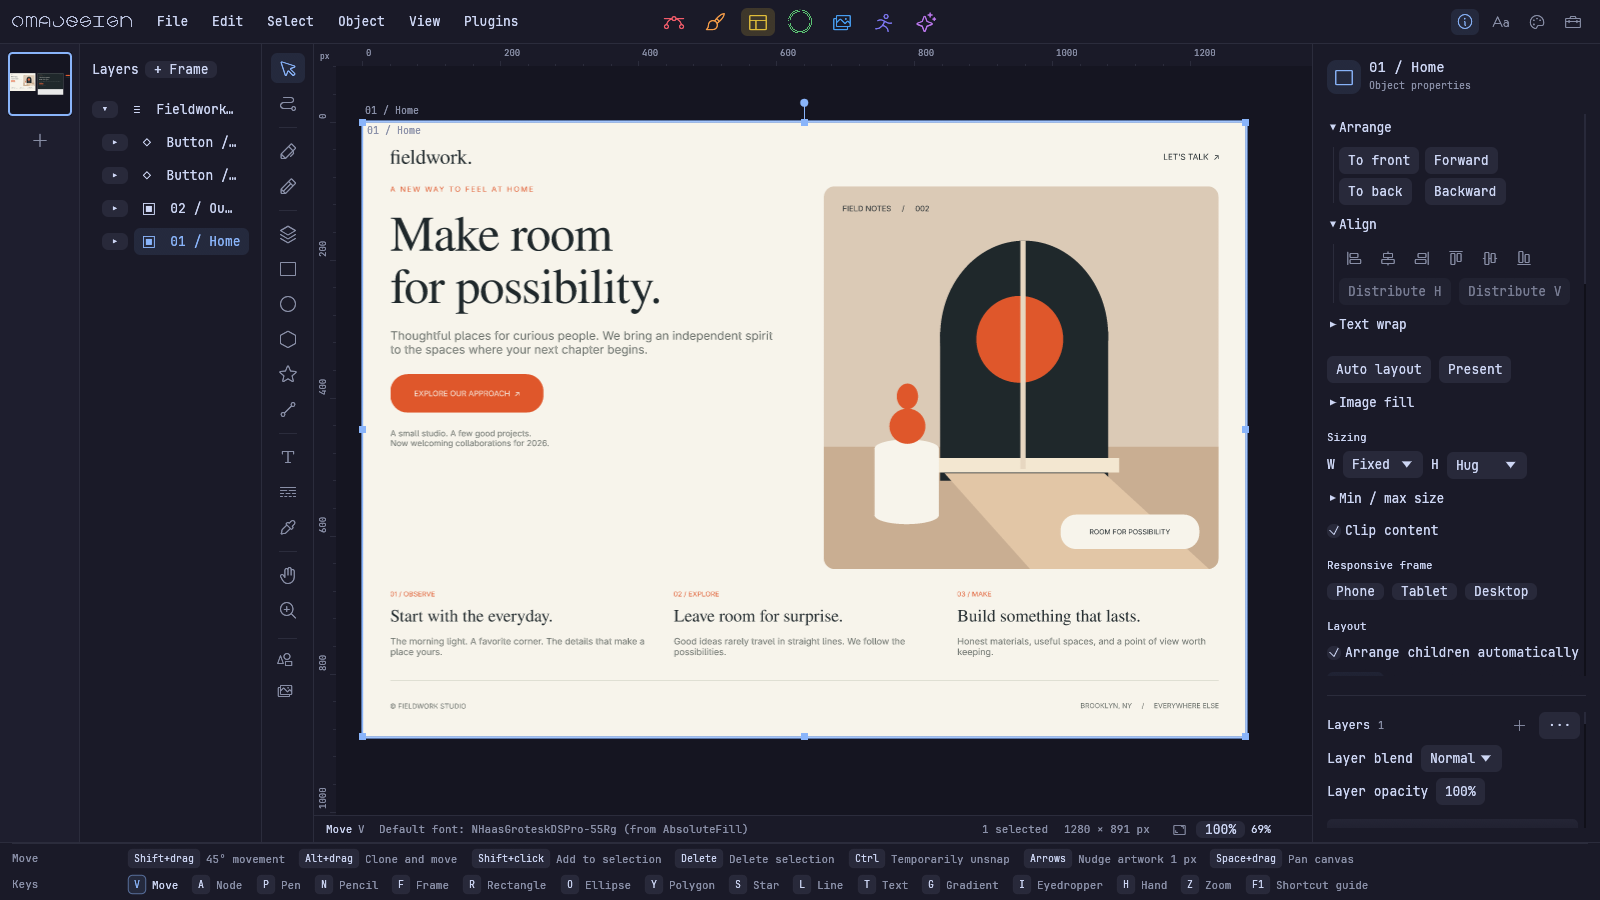Screen dimensions: 1600x900
Task: Switch to the vector curve workspace icon
Action: pyautogui.click(x=674, y=22)
